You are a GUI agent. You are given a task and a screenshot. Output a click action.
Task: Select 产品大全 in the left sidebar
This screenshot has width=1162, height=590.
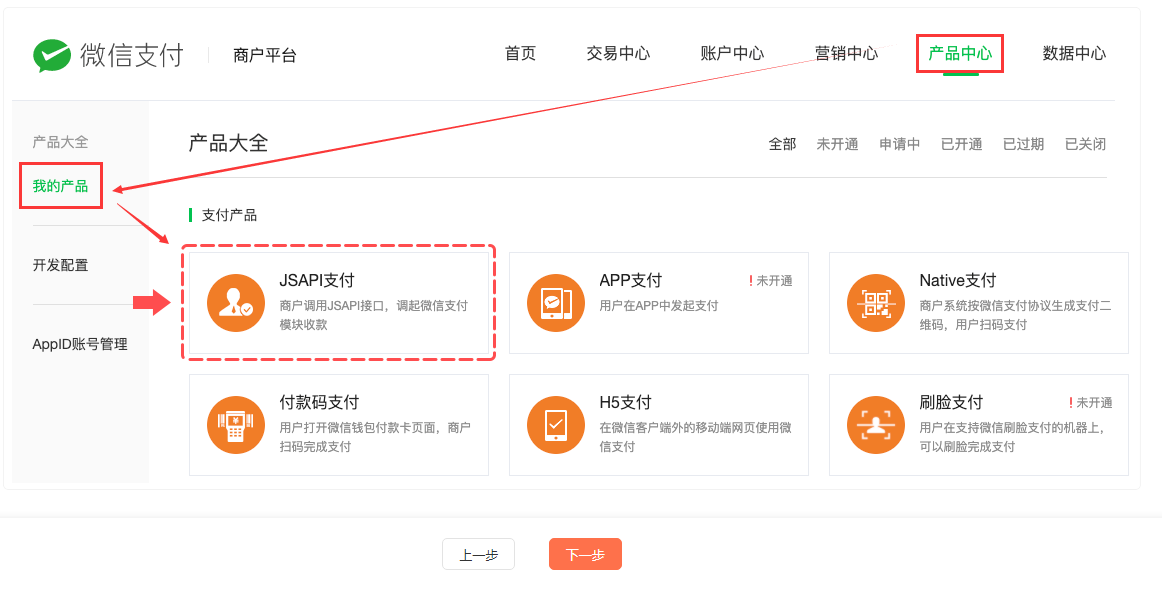(x=60, y=142)
